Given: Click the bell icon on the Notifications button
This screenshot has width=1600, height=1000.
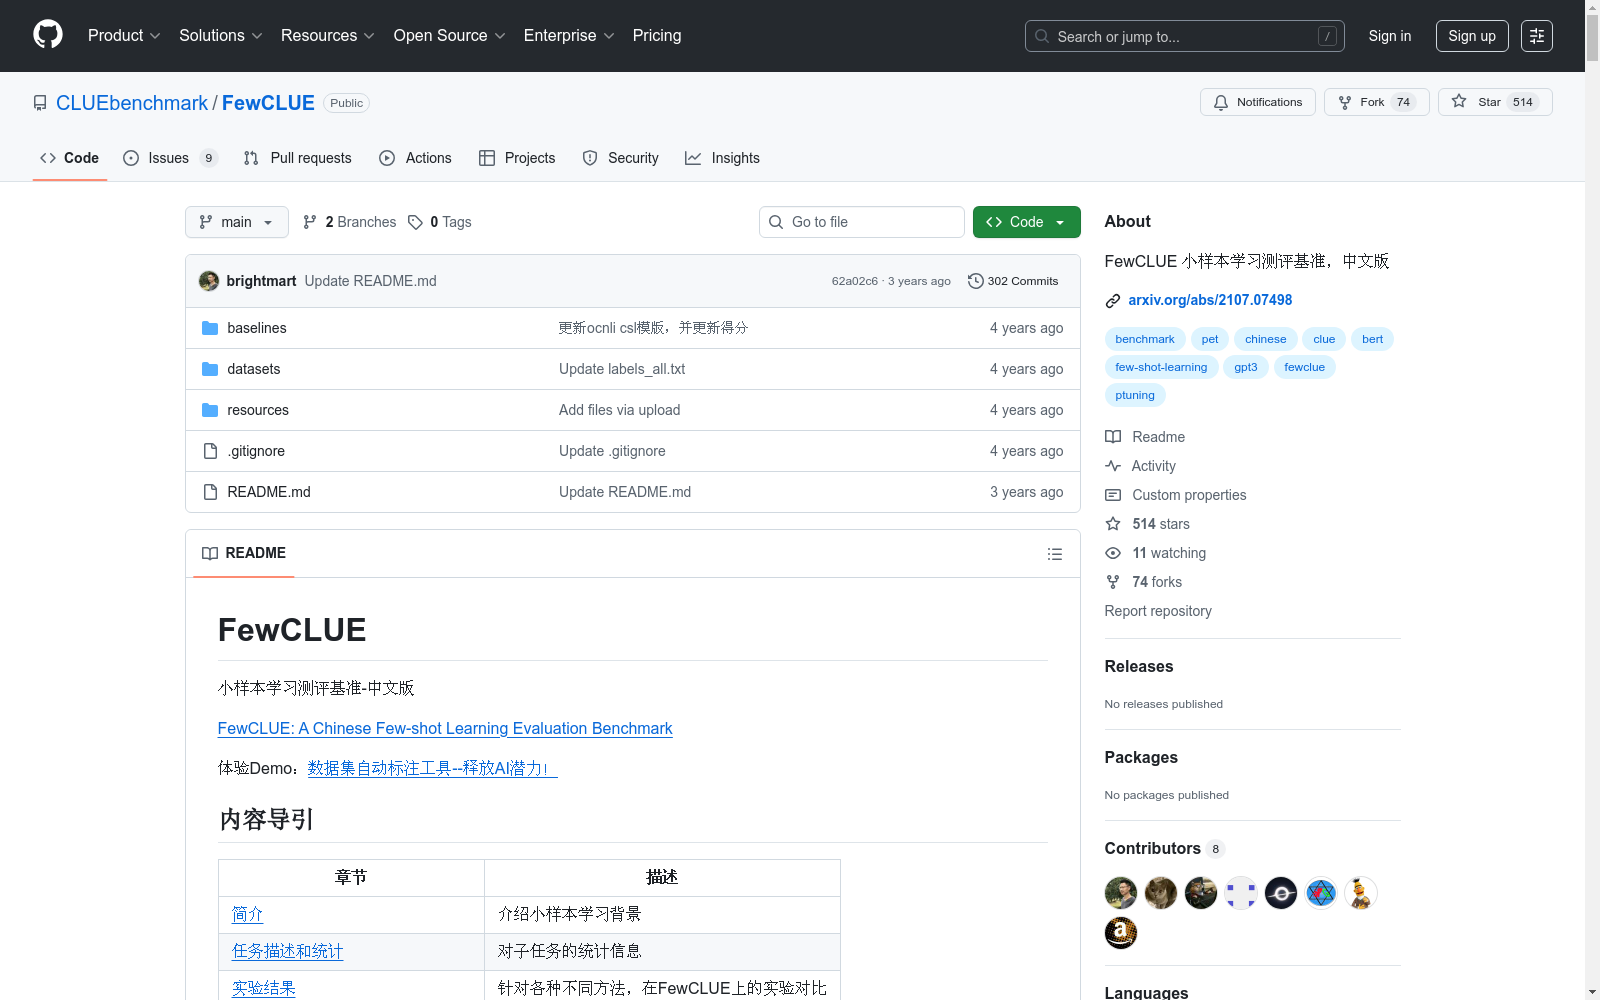Looking at the screenshot, I should [x=1221, y=102].
